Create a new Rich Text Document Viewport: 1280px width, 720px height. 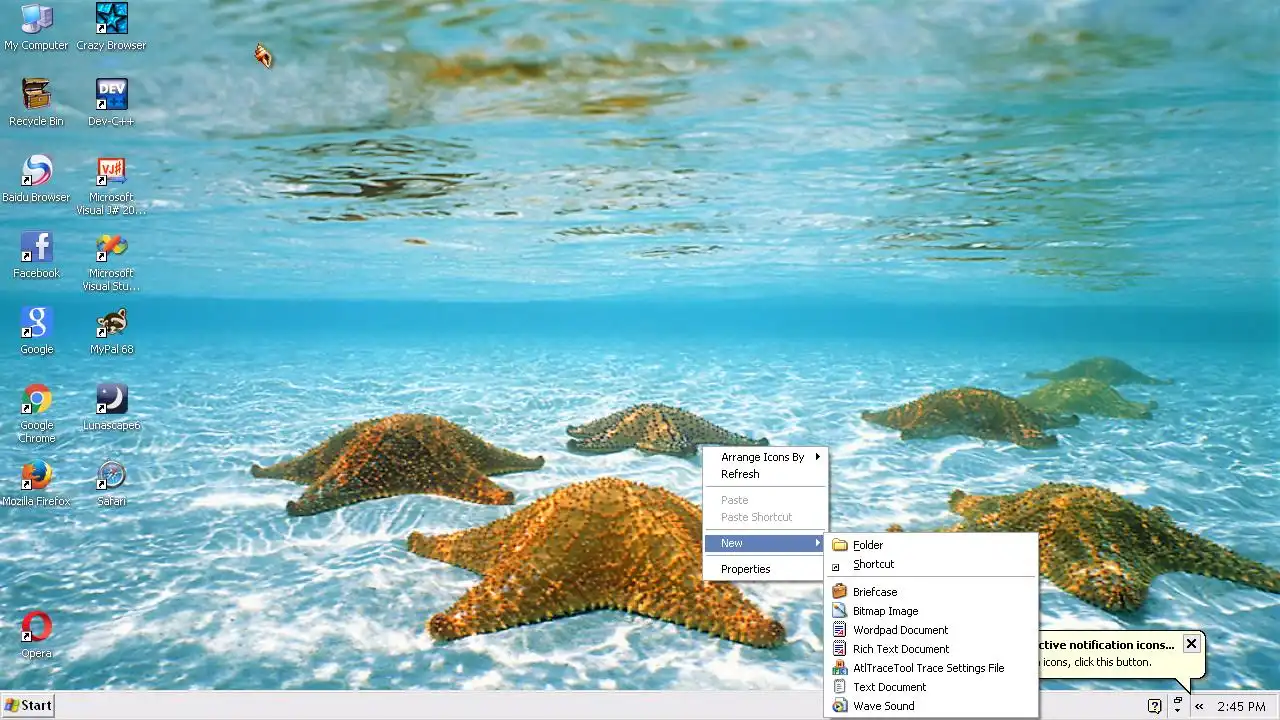click(931, 649)
